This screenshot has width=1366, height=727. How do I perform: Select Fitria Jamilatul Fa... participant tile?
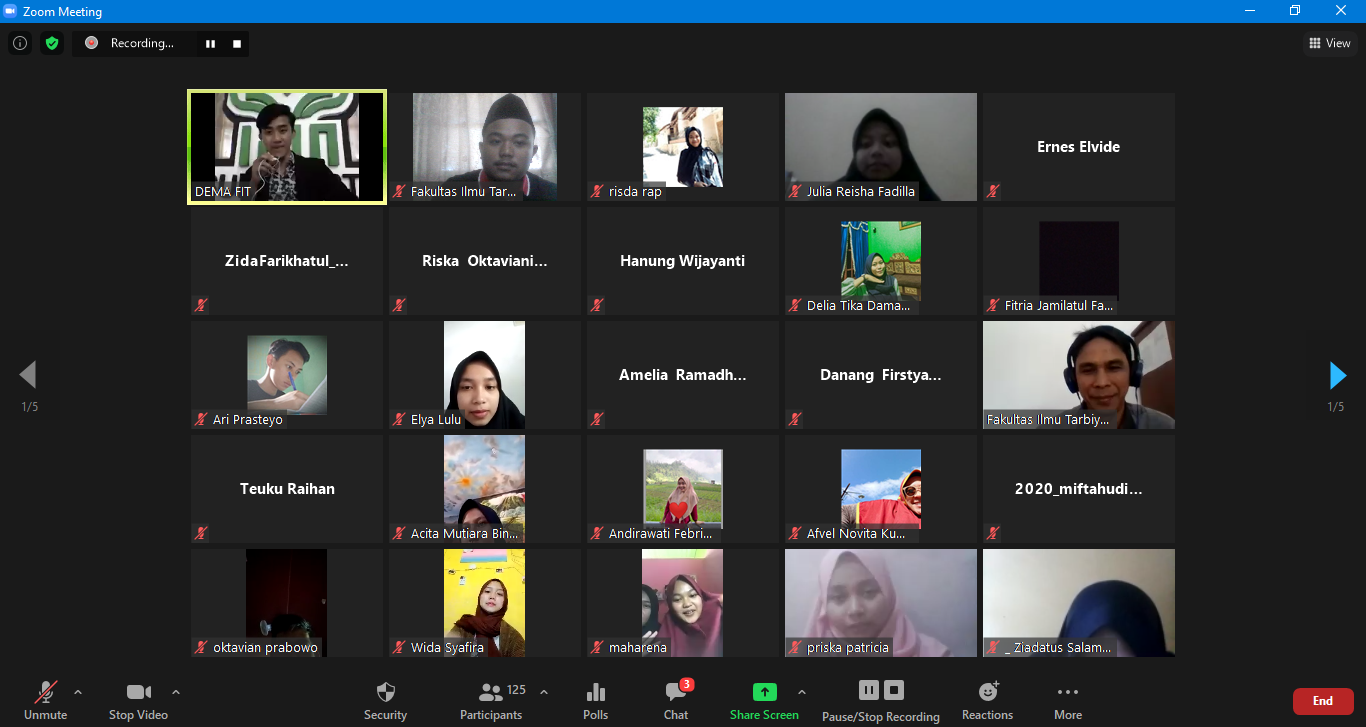[x=1079, y=261]
